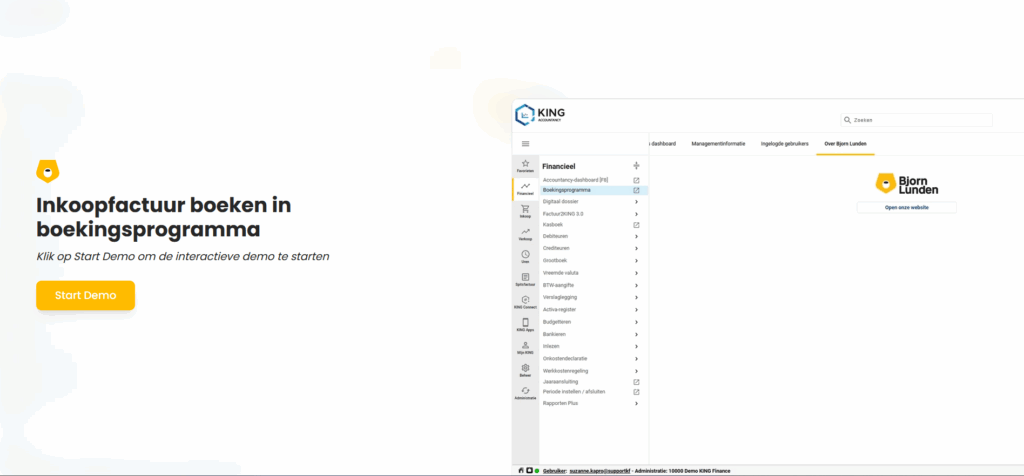1024x476 pixels.
Task: Open the Mijn KING user icon
Action: point(525,348)
